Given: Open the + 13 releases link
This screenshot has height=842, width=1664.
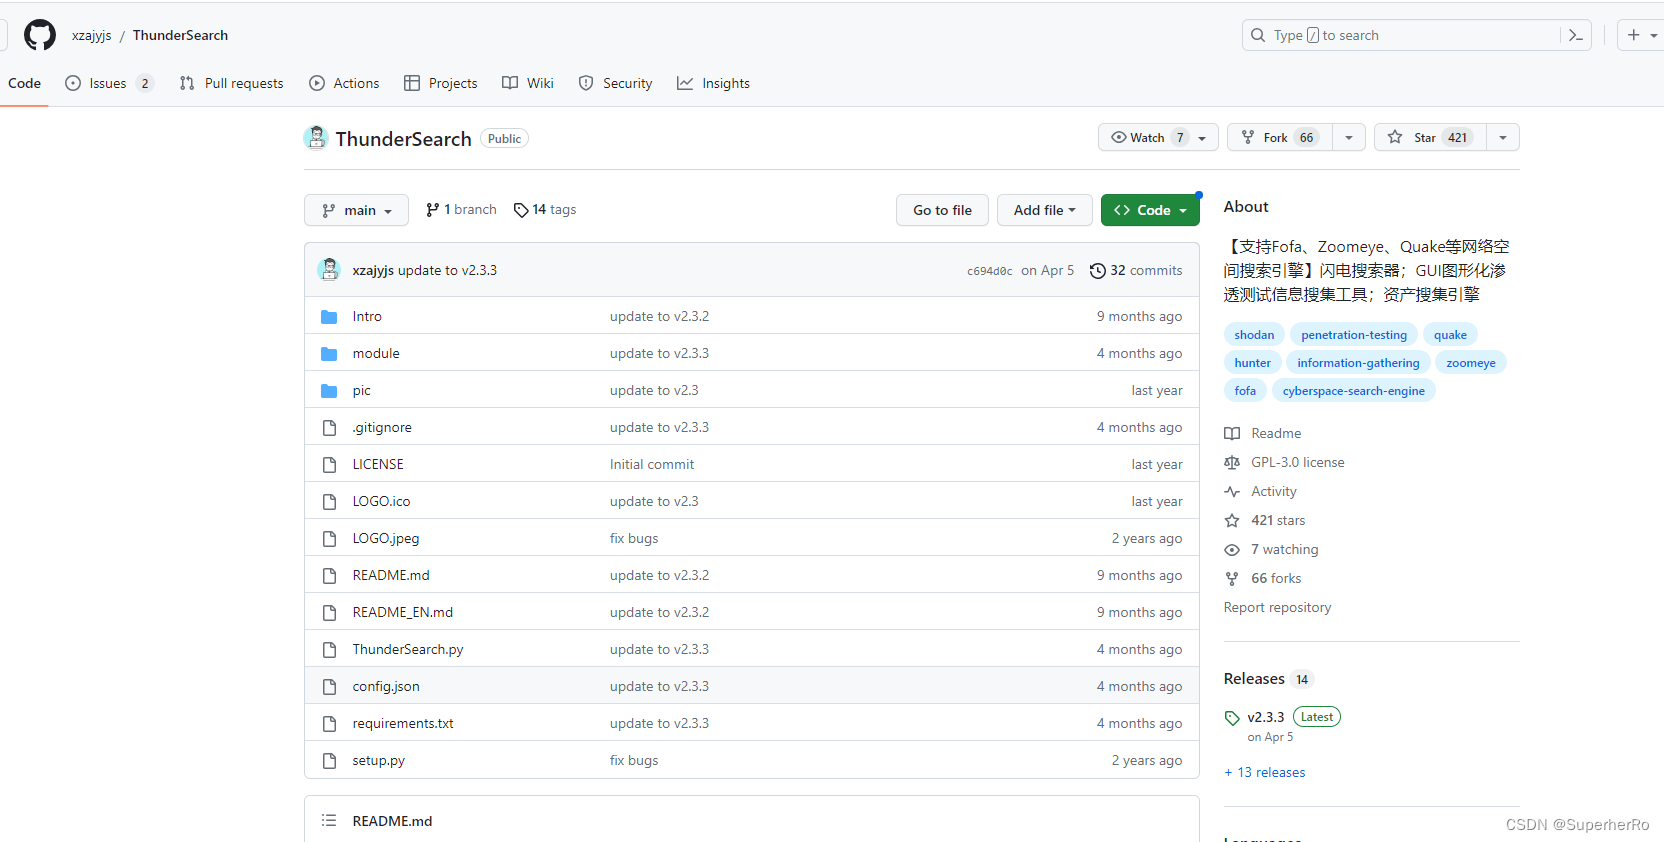Looking at the screenshot, I should pos(1265,773).
